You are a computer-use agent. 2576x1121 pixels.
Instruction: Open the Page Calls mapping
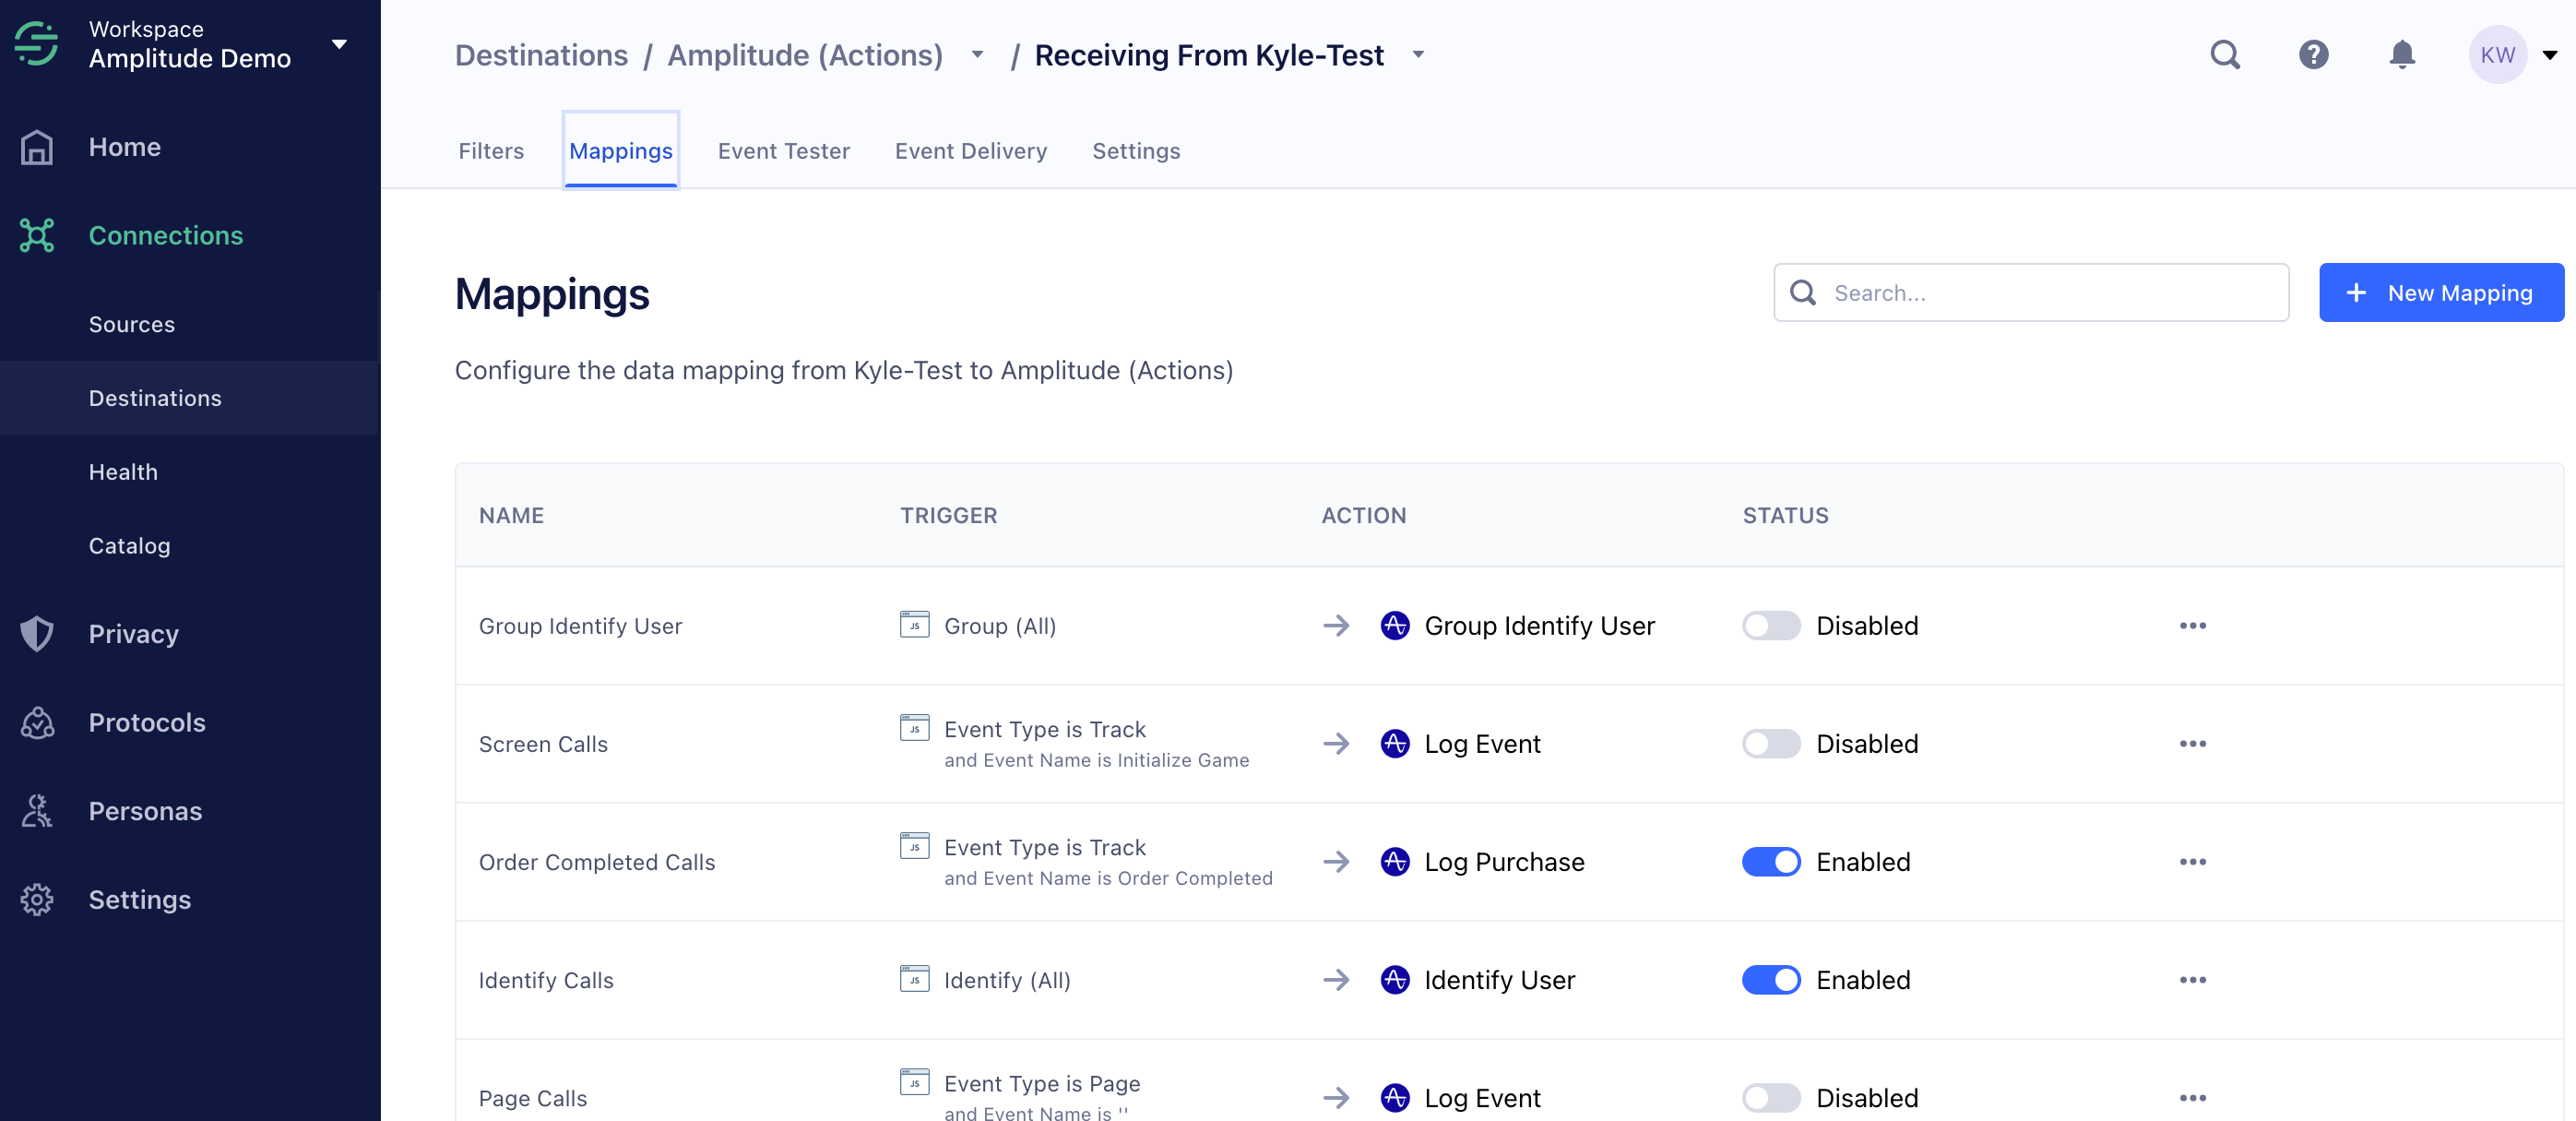click(533, 1098)
